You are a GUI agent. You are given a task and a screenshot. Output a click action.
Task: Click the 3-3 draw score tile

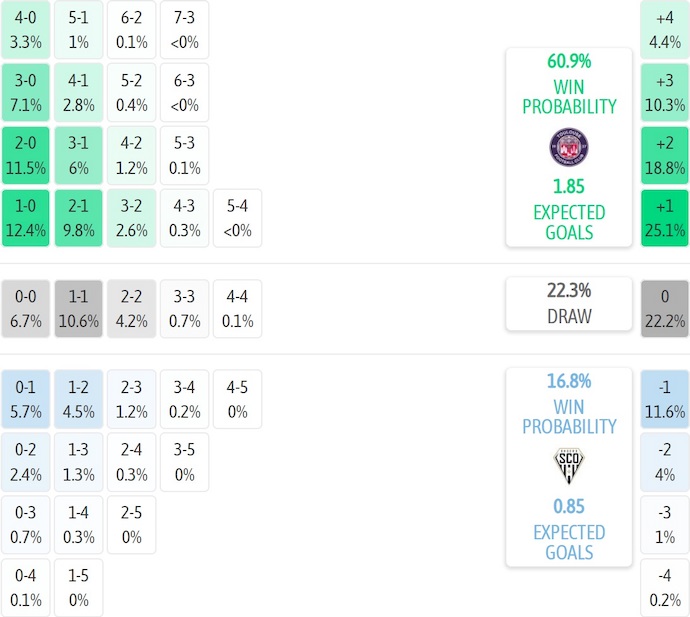click(185, 309)
